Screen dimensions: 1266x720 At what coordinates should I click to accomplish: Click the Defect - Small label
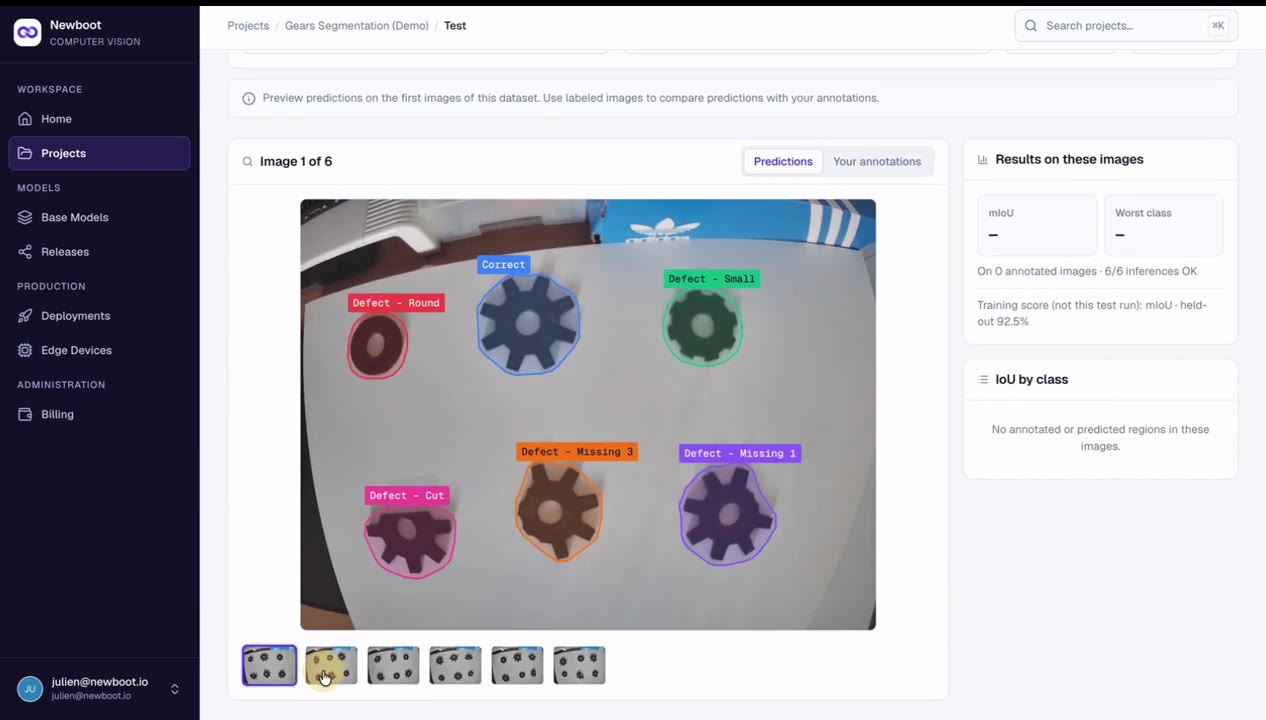coord(712,279)
